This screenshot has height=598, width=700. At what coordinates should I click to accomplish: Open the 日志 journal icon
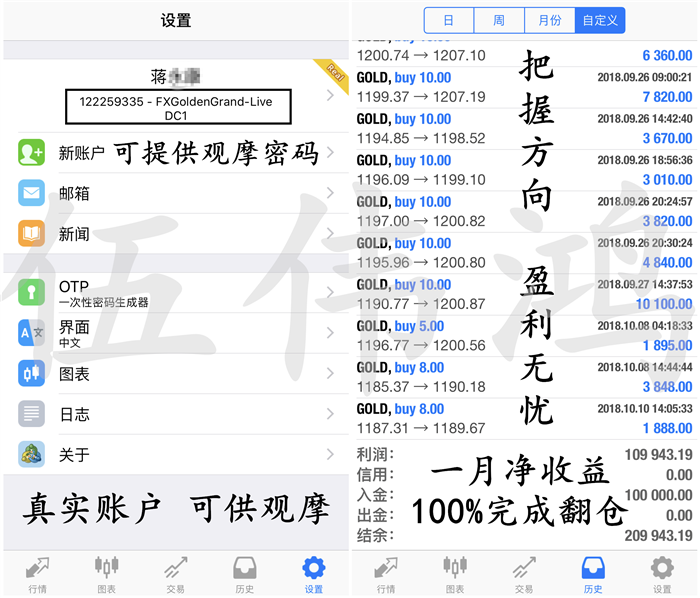coord(31,414)
